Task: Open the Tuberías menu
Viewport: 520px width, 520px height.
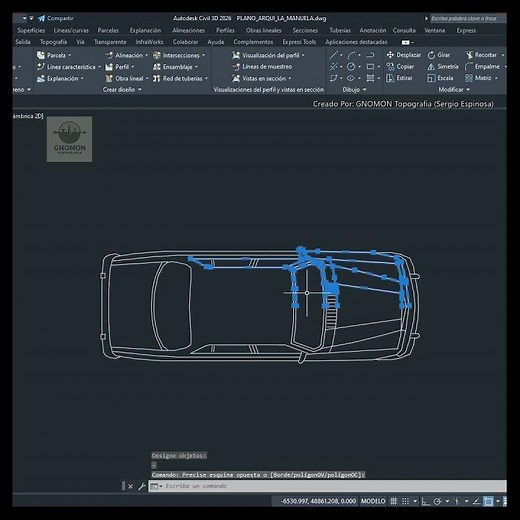Action: [340, 30]
